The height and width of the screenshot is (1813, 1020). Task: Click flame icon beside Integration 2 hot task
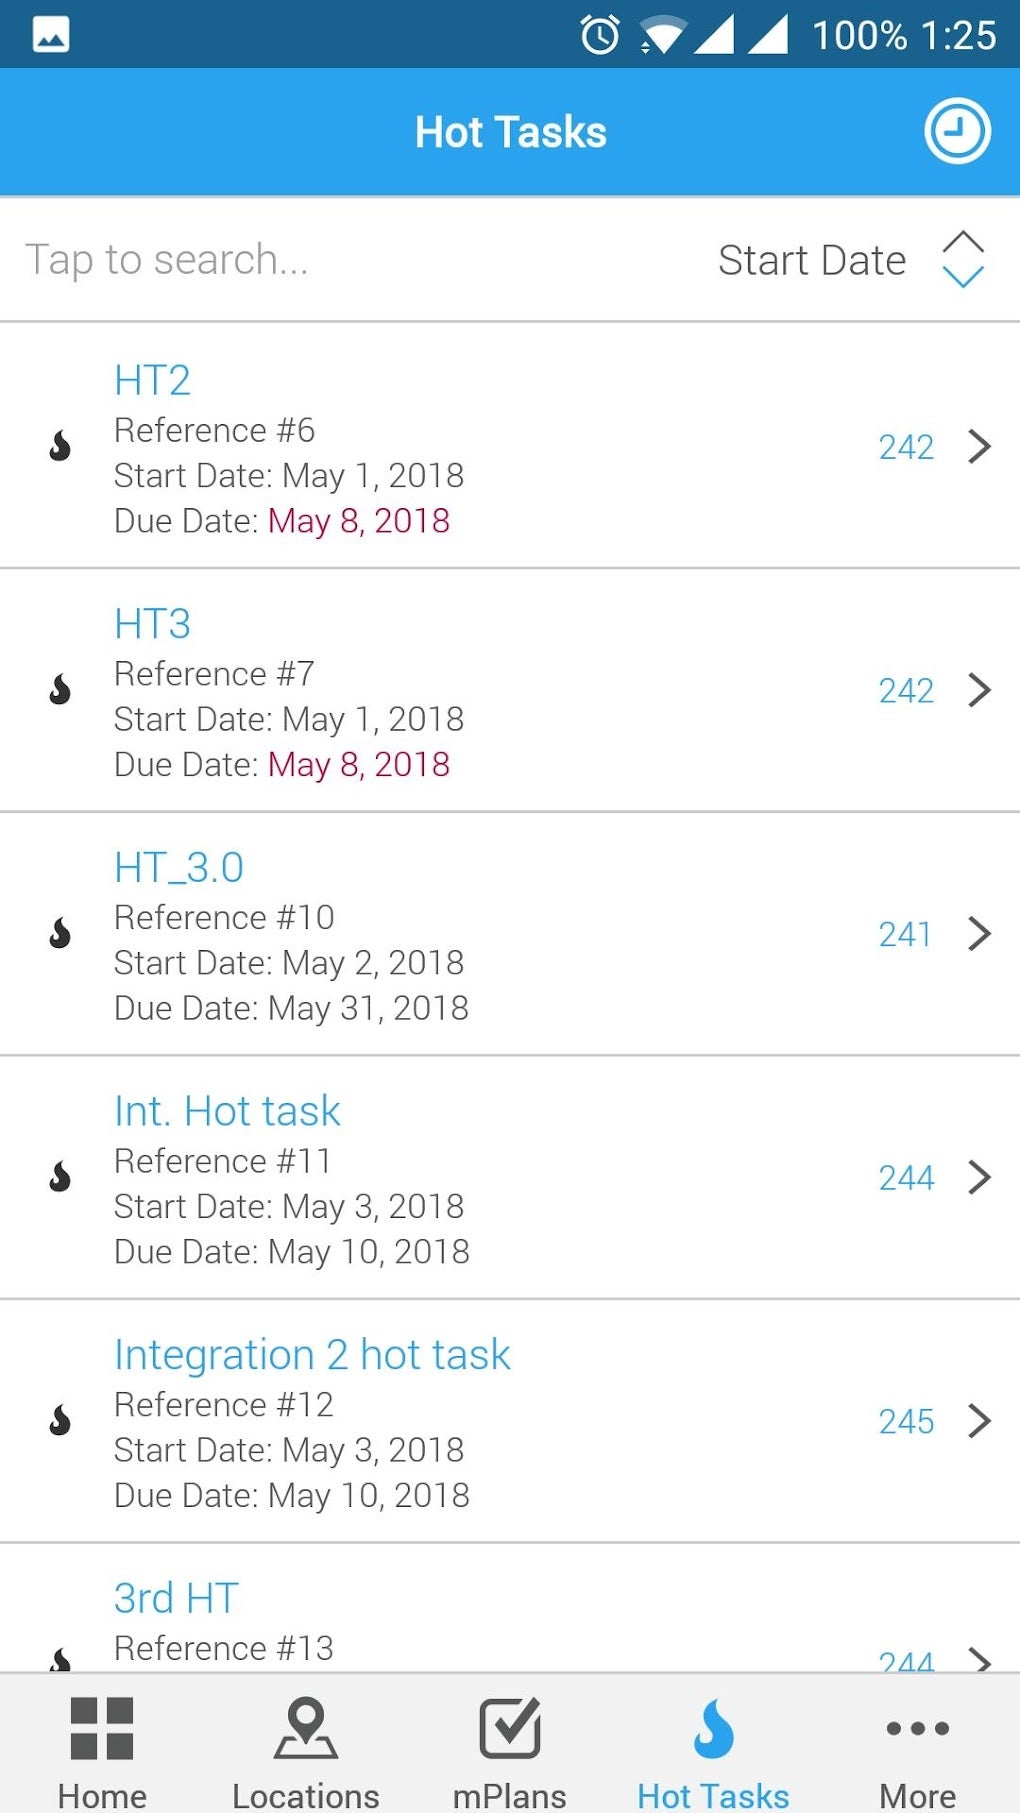pos(60,1421)
